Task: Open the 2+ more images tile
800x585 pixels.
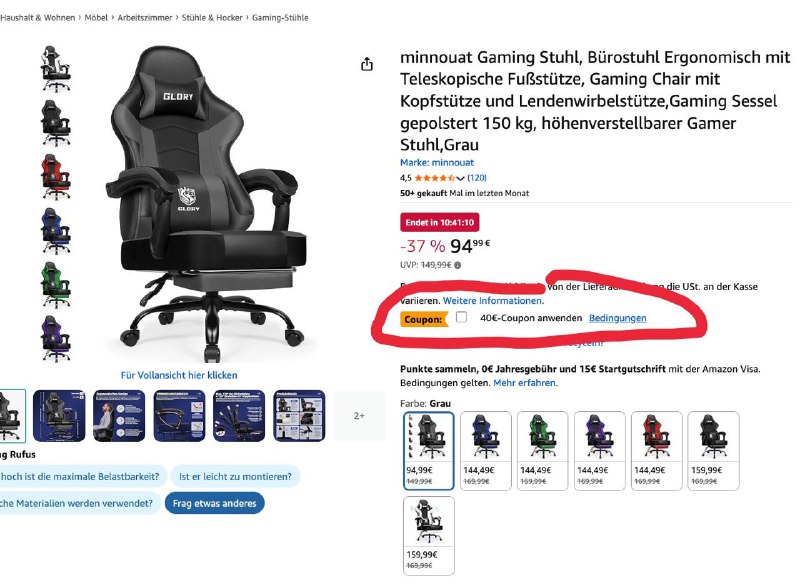Action: pyautogui.click(x=359, y=416)
